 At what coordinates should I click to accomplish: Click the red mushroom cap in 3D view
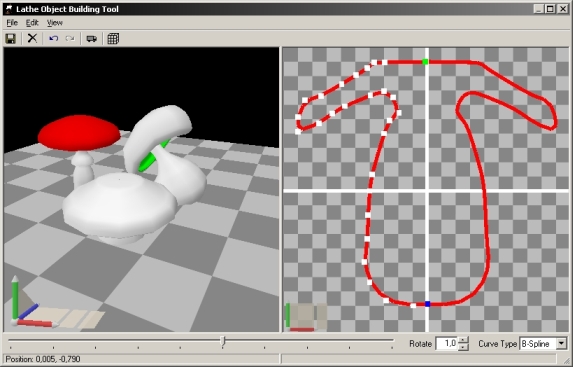(x=79, y=133)
